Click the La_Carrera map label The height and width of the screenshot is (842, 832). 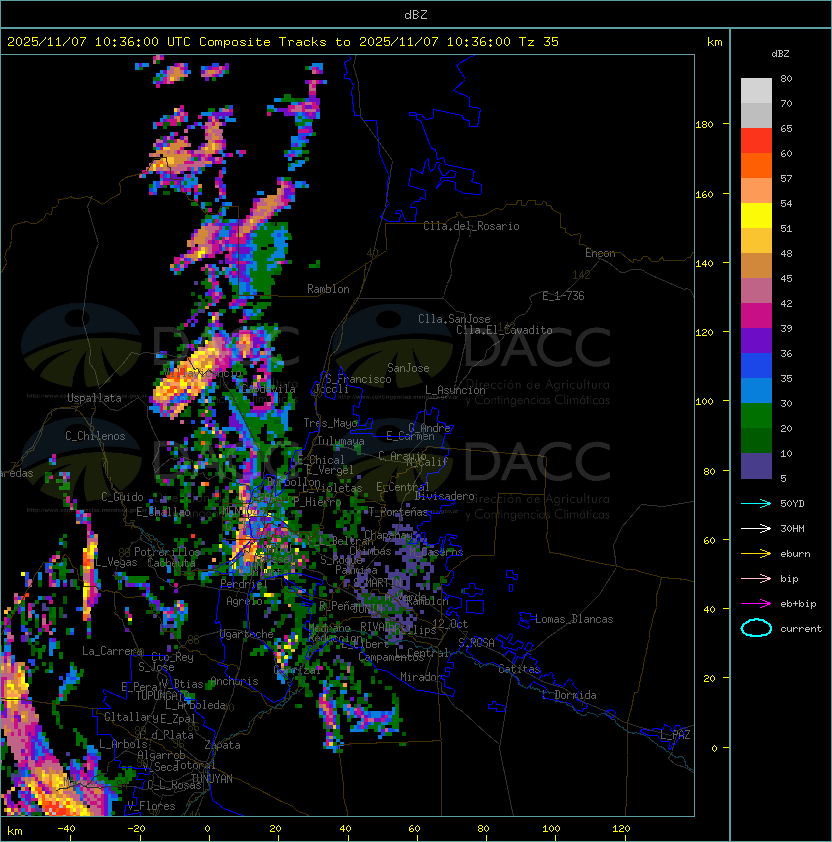click(x=113, y=651)
